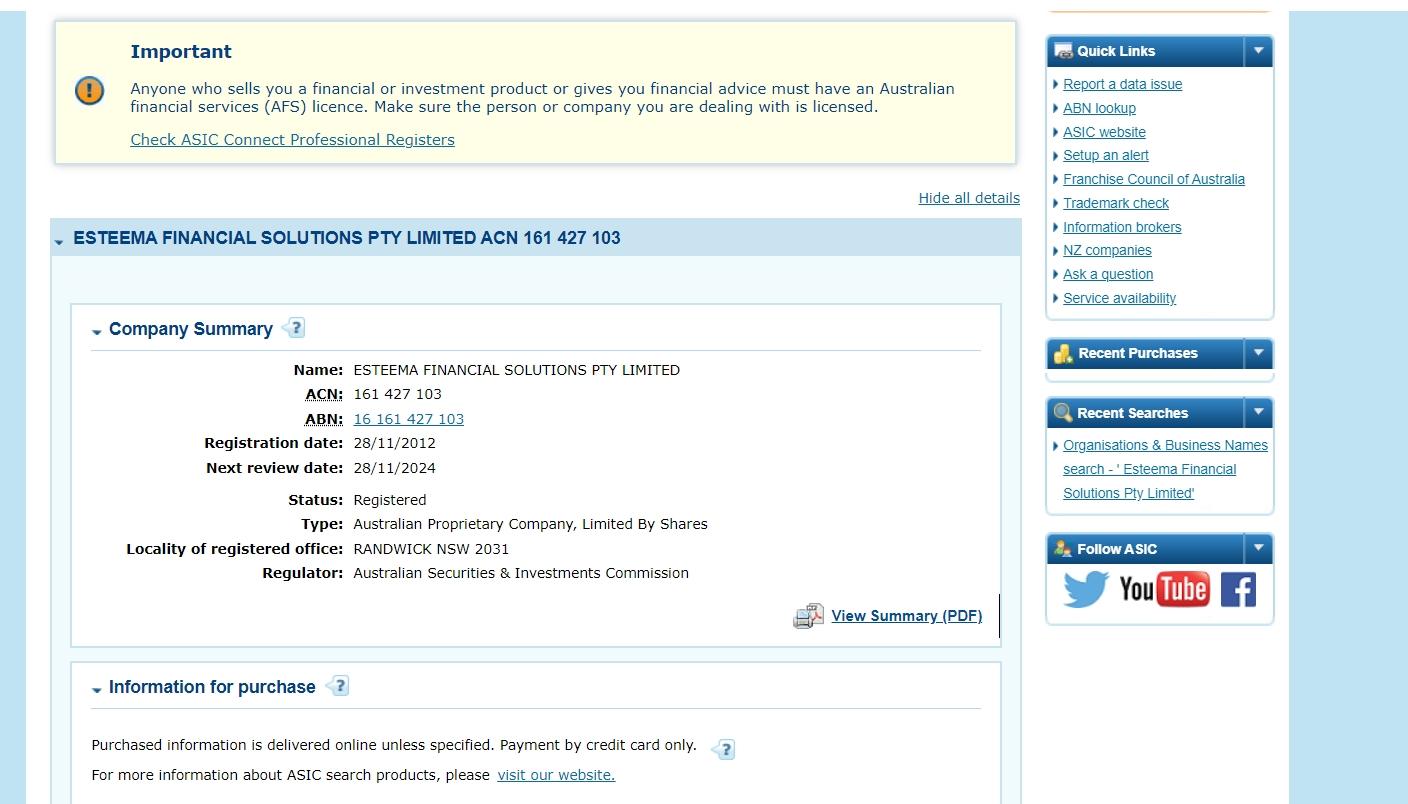Open Setup an alert quick link
Image resolution: width=1408 pixels, height=804 pixels.
tap(1105, 155)
